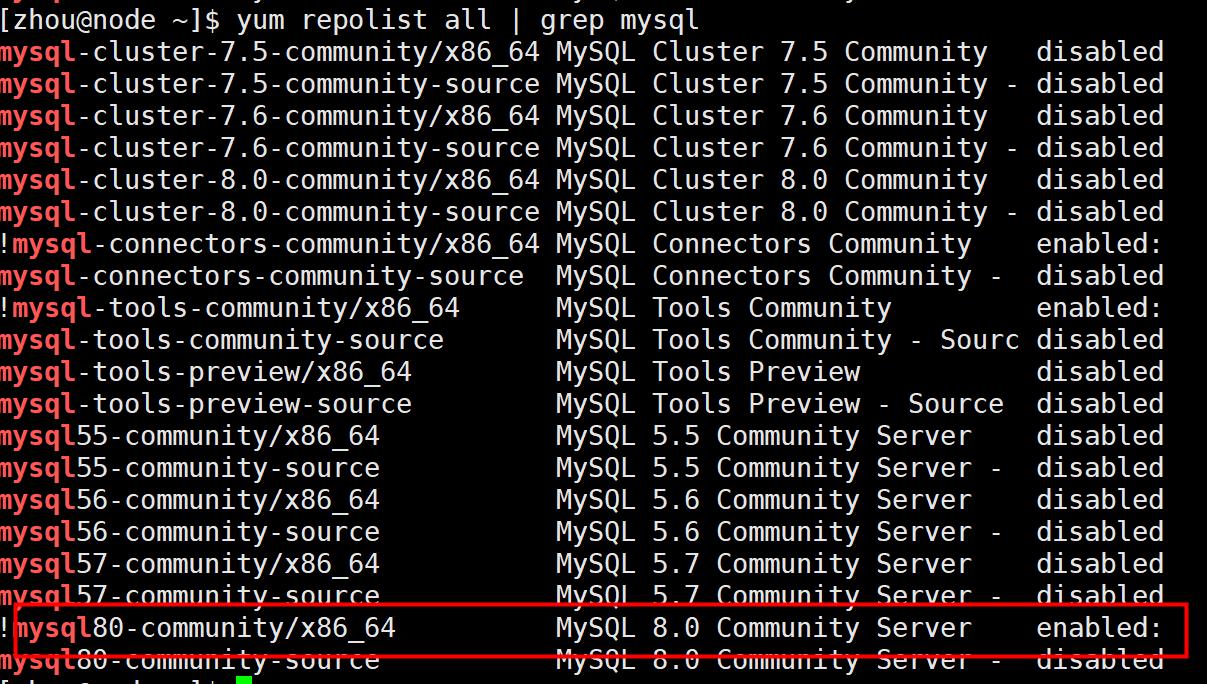The width and height of the screenshot is (1207, 684).
Task: Select repo ID "mysql-tools-community-source"
Action: click(222, 340)
